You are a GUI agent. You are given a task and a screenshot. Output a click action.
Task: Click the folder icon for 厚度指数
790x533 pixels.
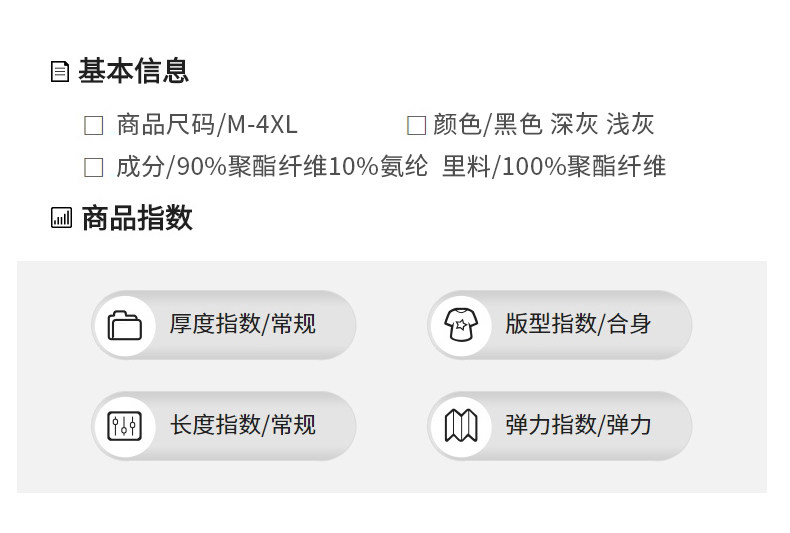point(125,325)
